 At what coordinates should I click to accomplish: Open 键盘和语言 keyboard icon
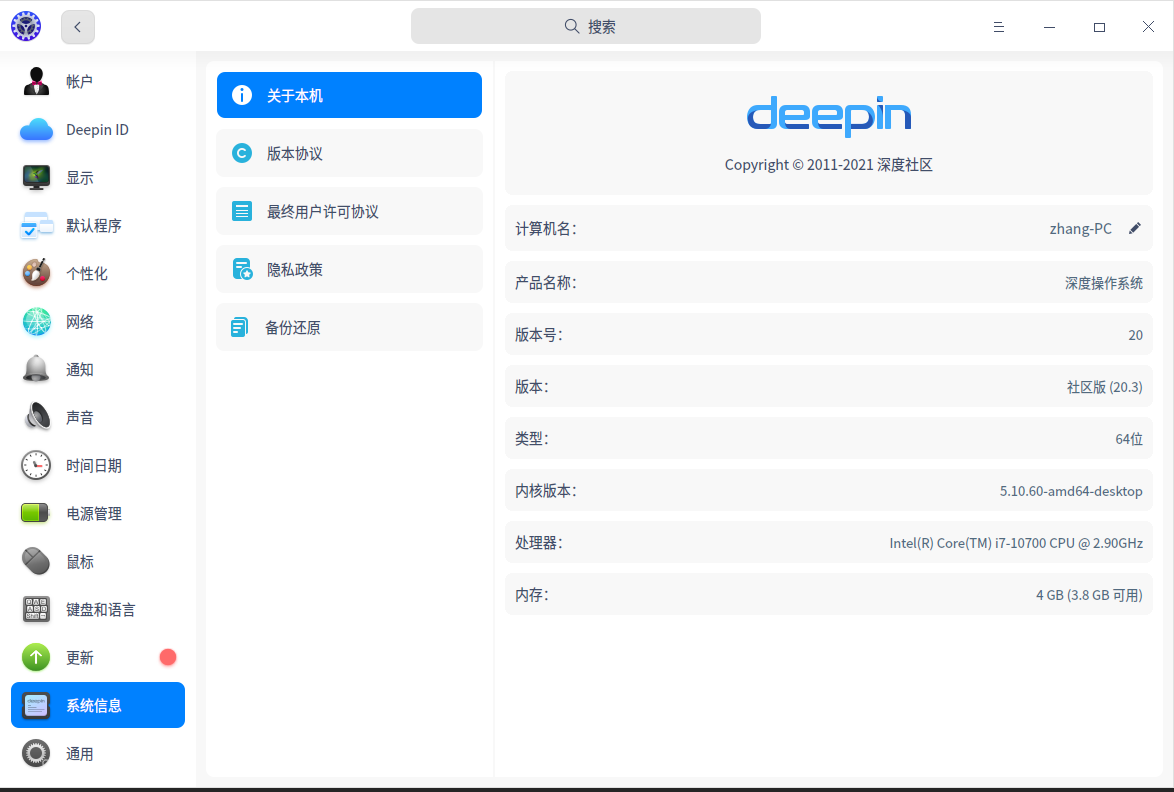tap(36, 609)
